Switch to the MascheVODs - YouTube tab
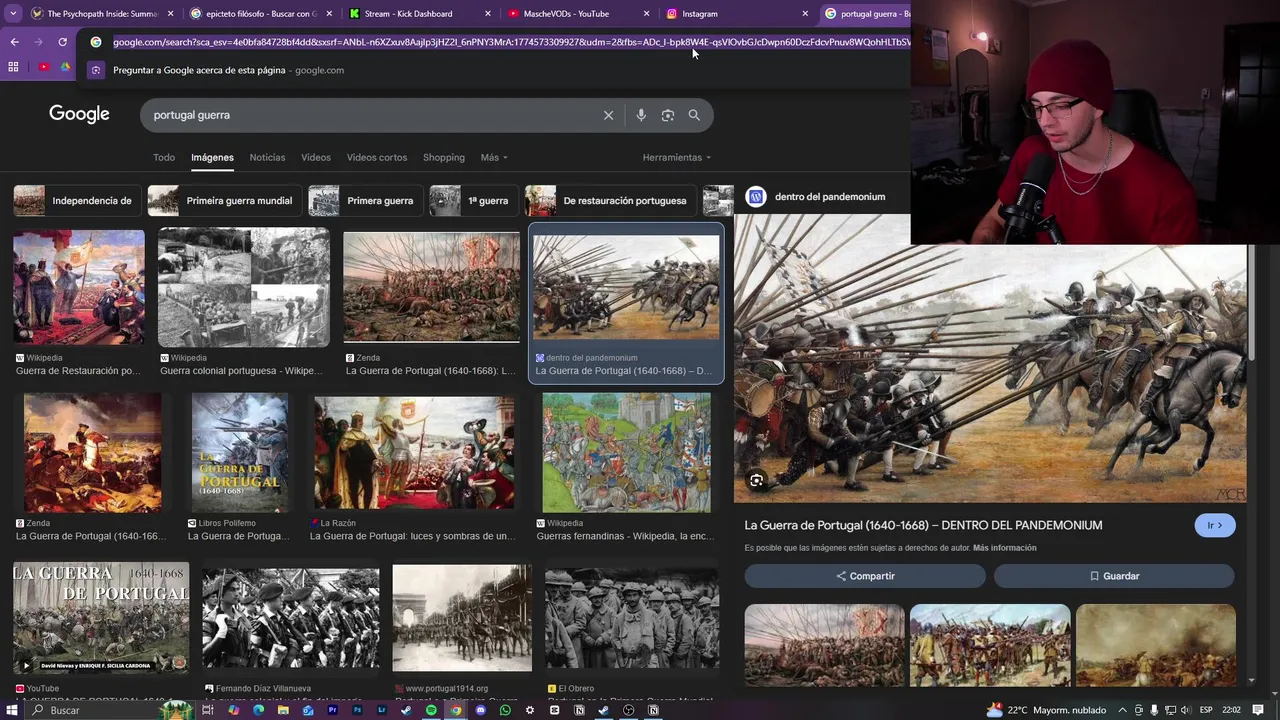The height and width of the screenshot is (720, 1280). 577,14
